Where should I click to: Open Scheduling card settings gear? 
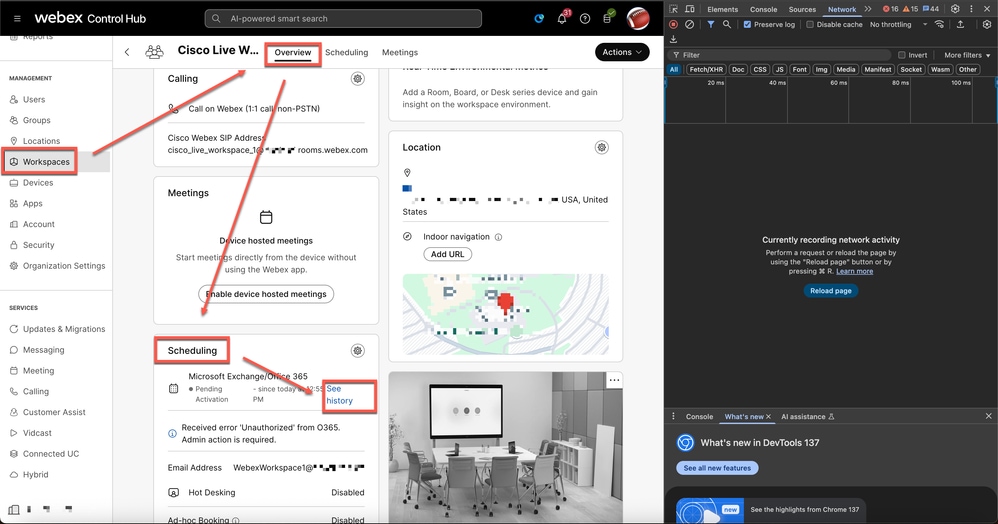pos(358,351)
